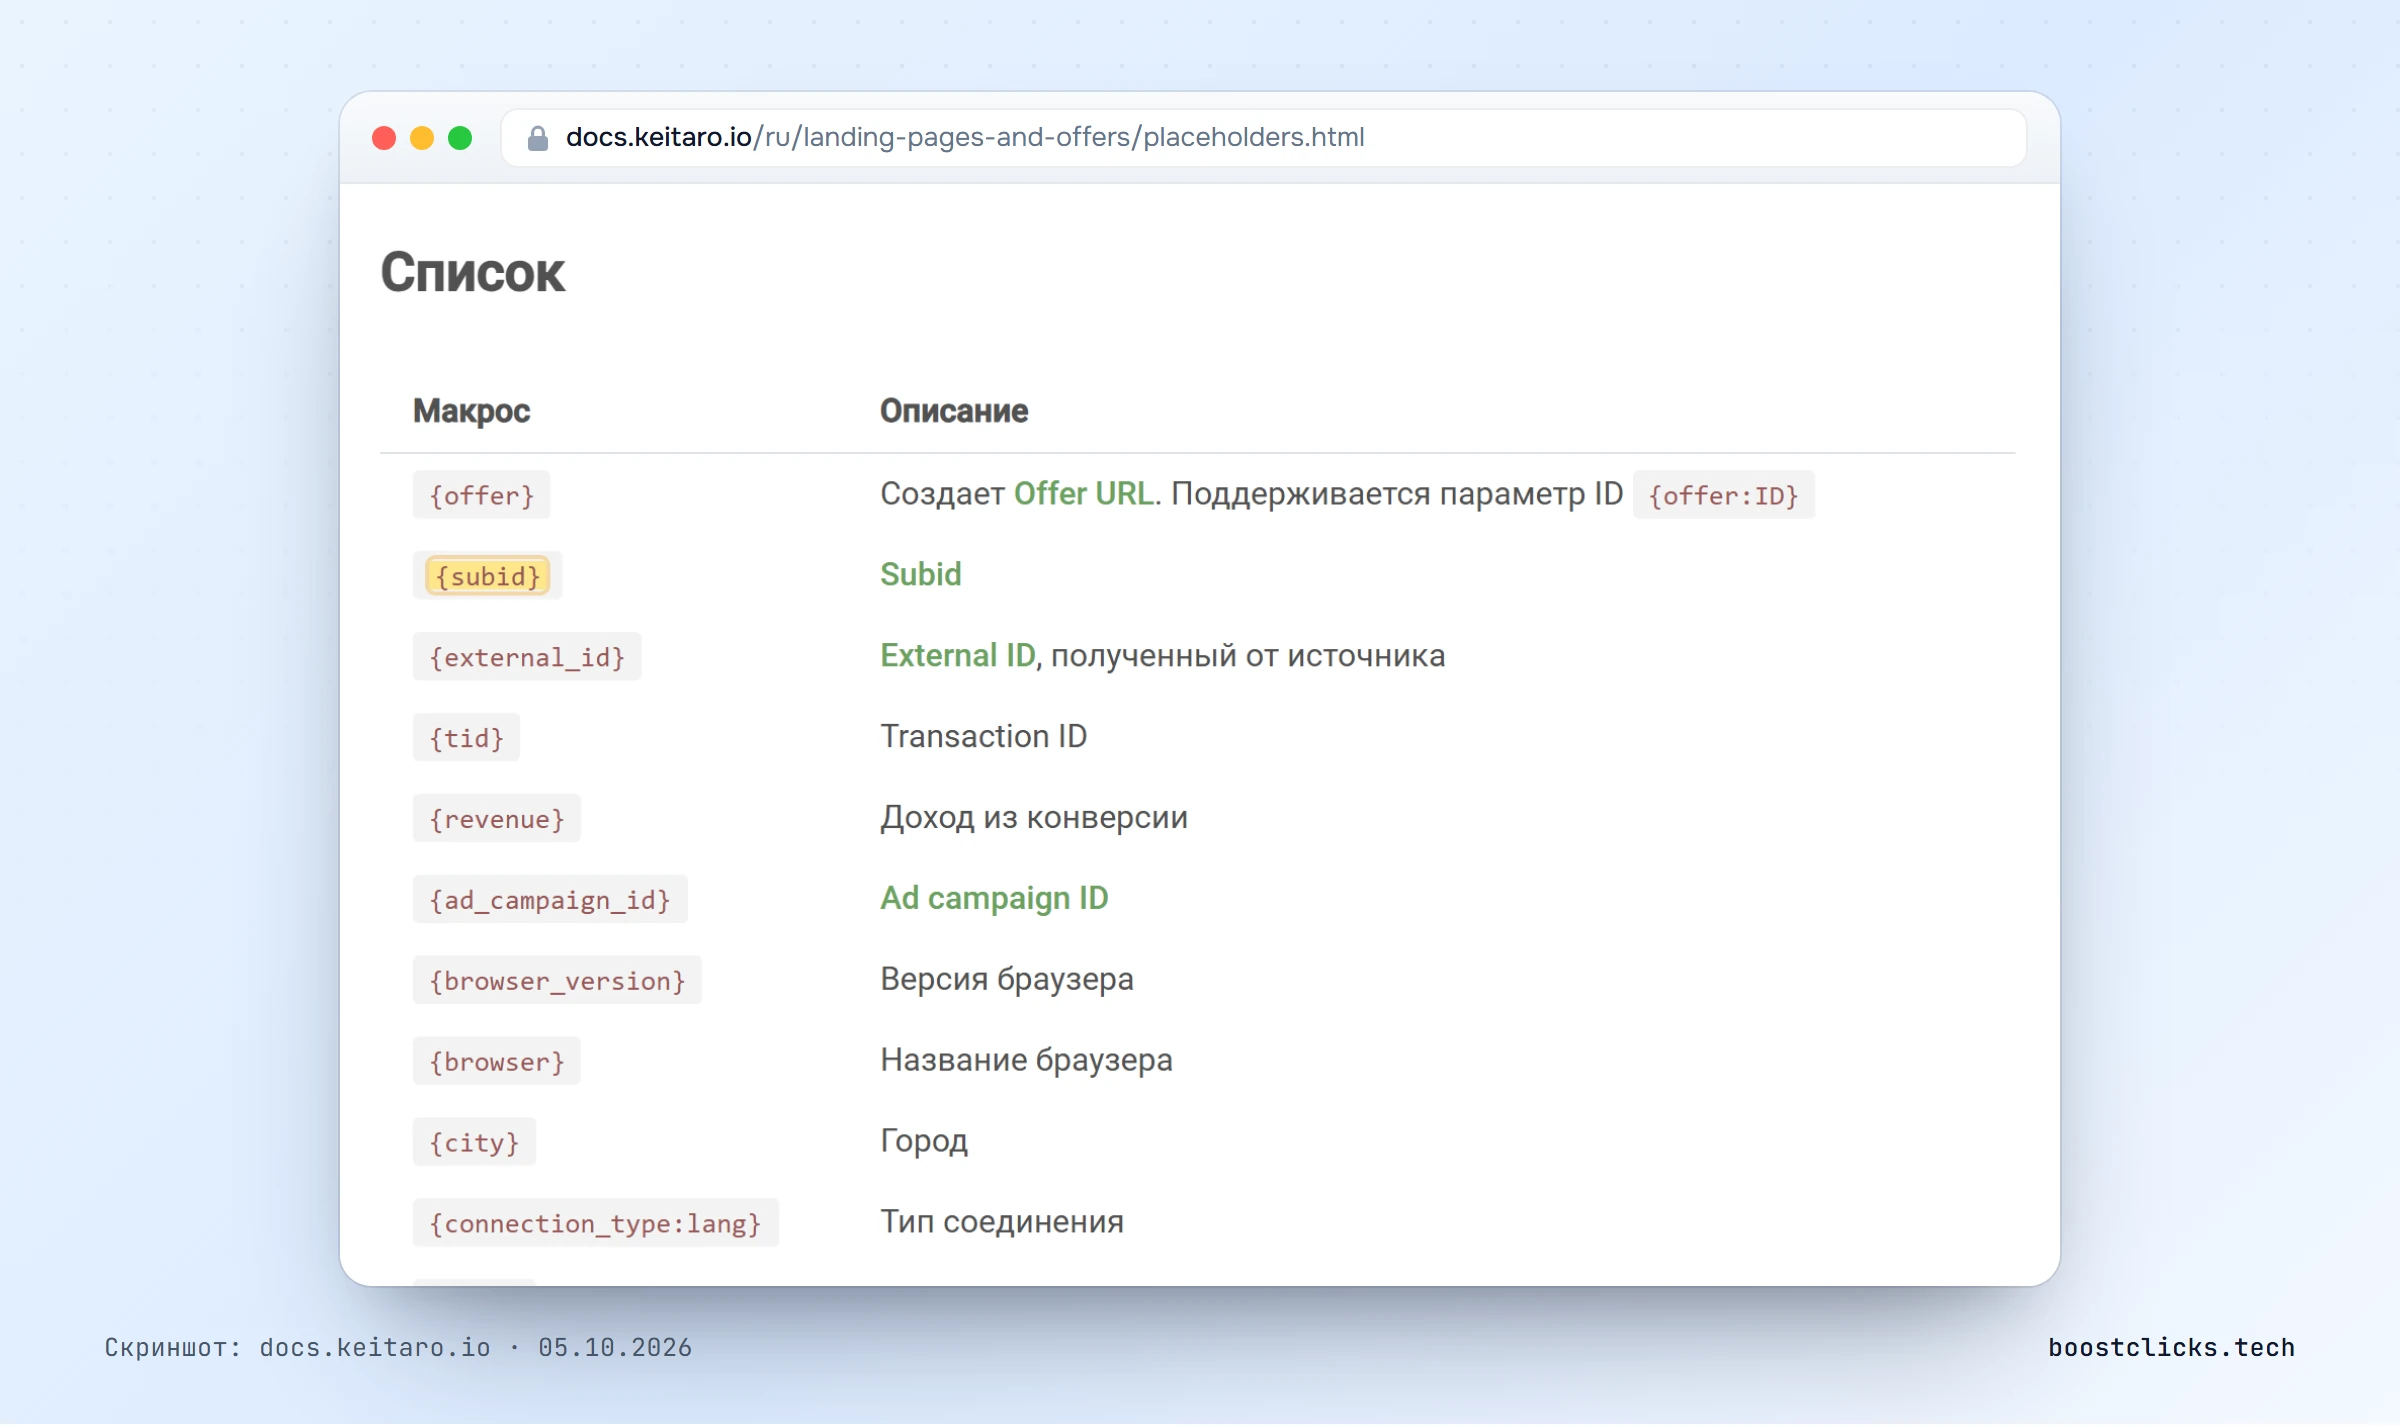Click the {ad_campaign_id} macro code
2400x1426 pixels.
[x=550, y=900]
